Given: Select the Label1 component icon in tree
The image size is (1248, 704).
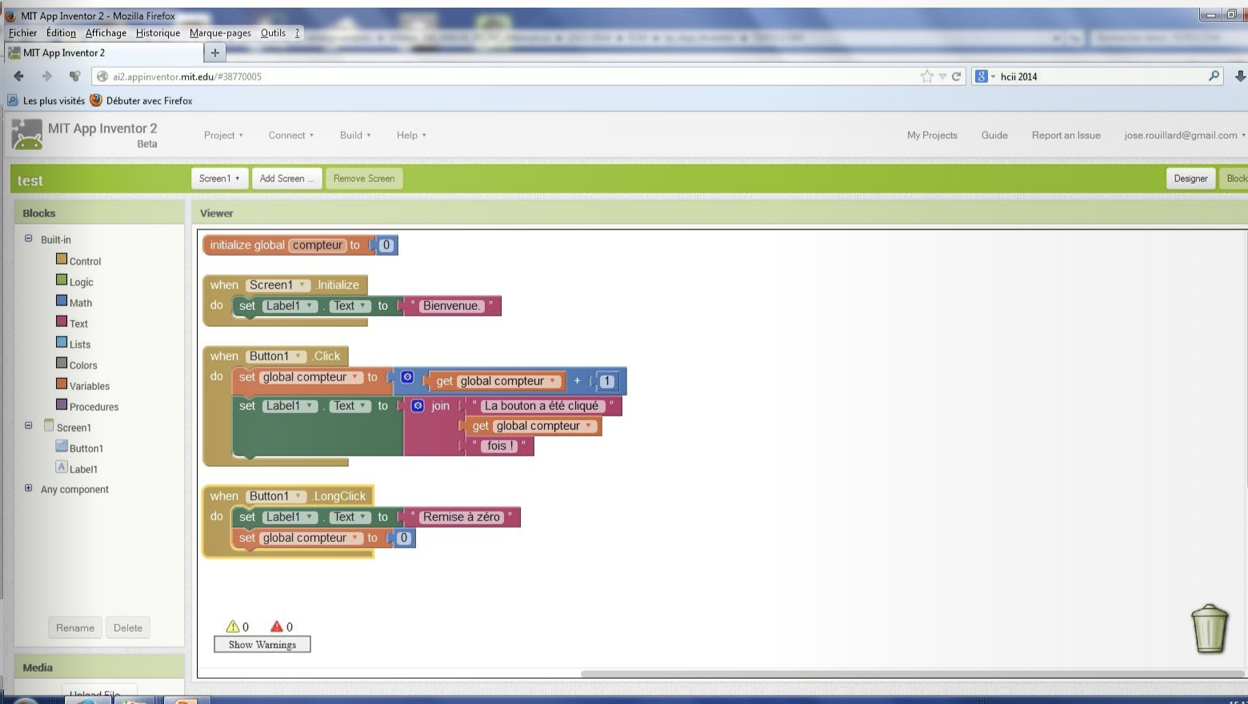Looking at the screenshot, I should (x=62, y=468).
